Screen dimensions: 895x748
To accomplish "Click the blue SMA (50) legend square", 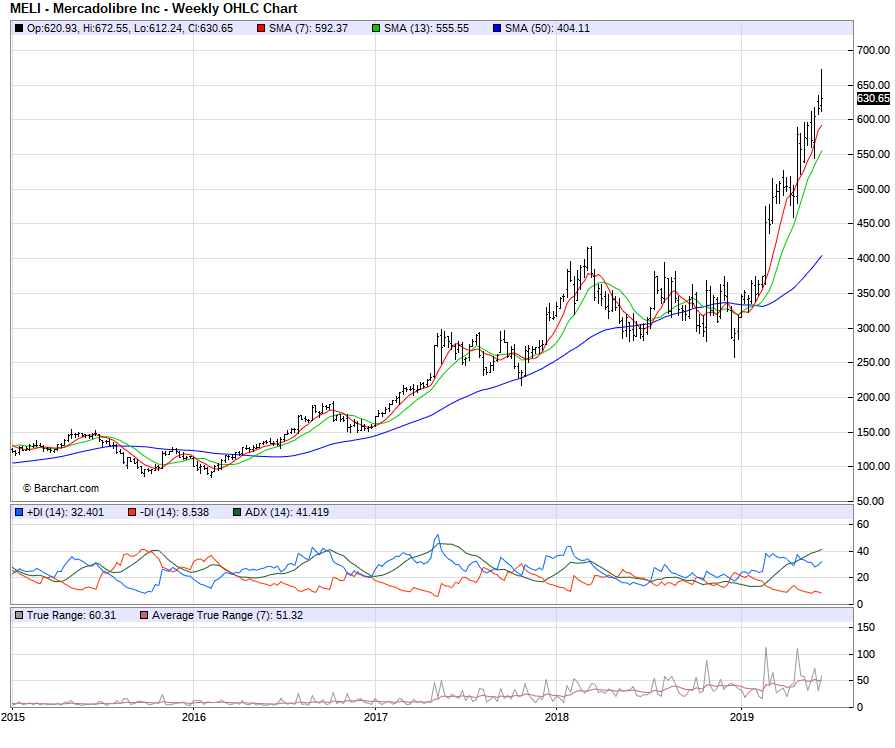I will pos(497,28).
